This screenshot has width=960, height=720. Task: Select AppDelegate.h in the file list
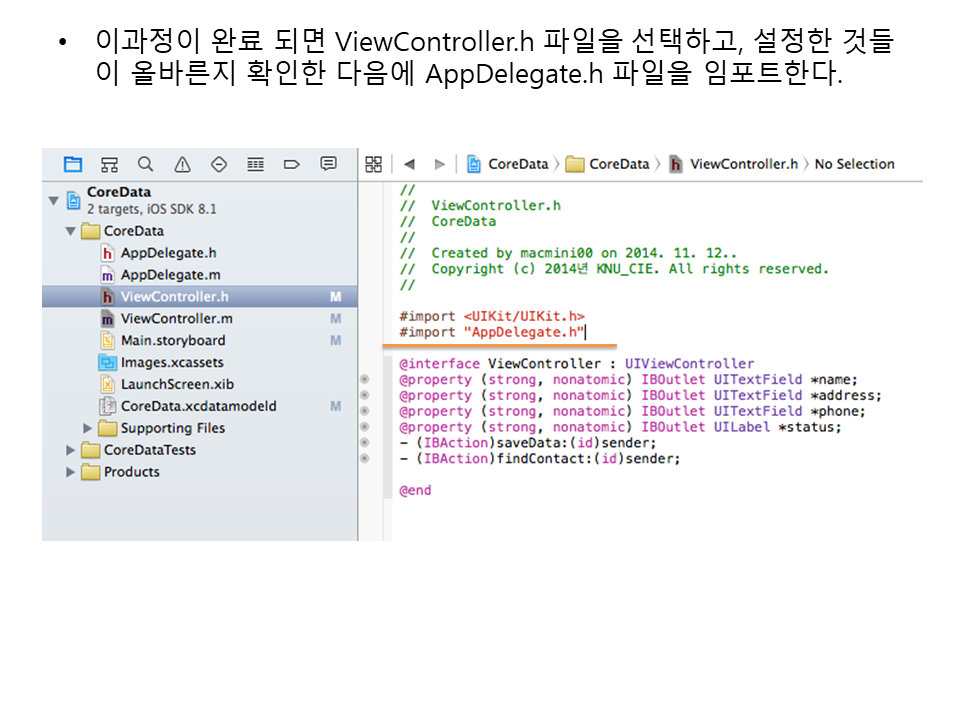(168, 253)
